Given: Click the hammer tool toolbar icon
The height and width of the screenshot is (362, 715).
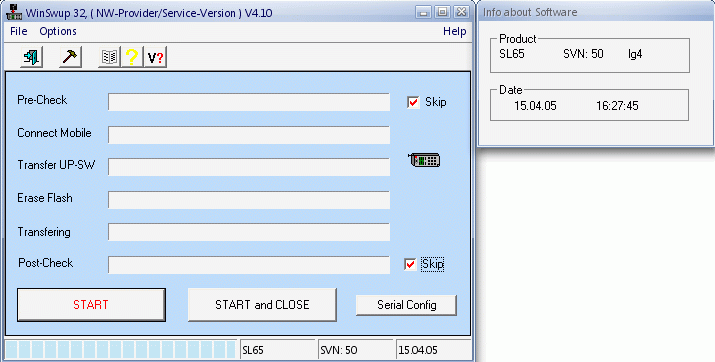Looking at the screenshot, I should pyautogui.click(x=70, y=57).
